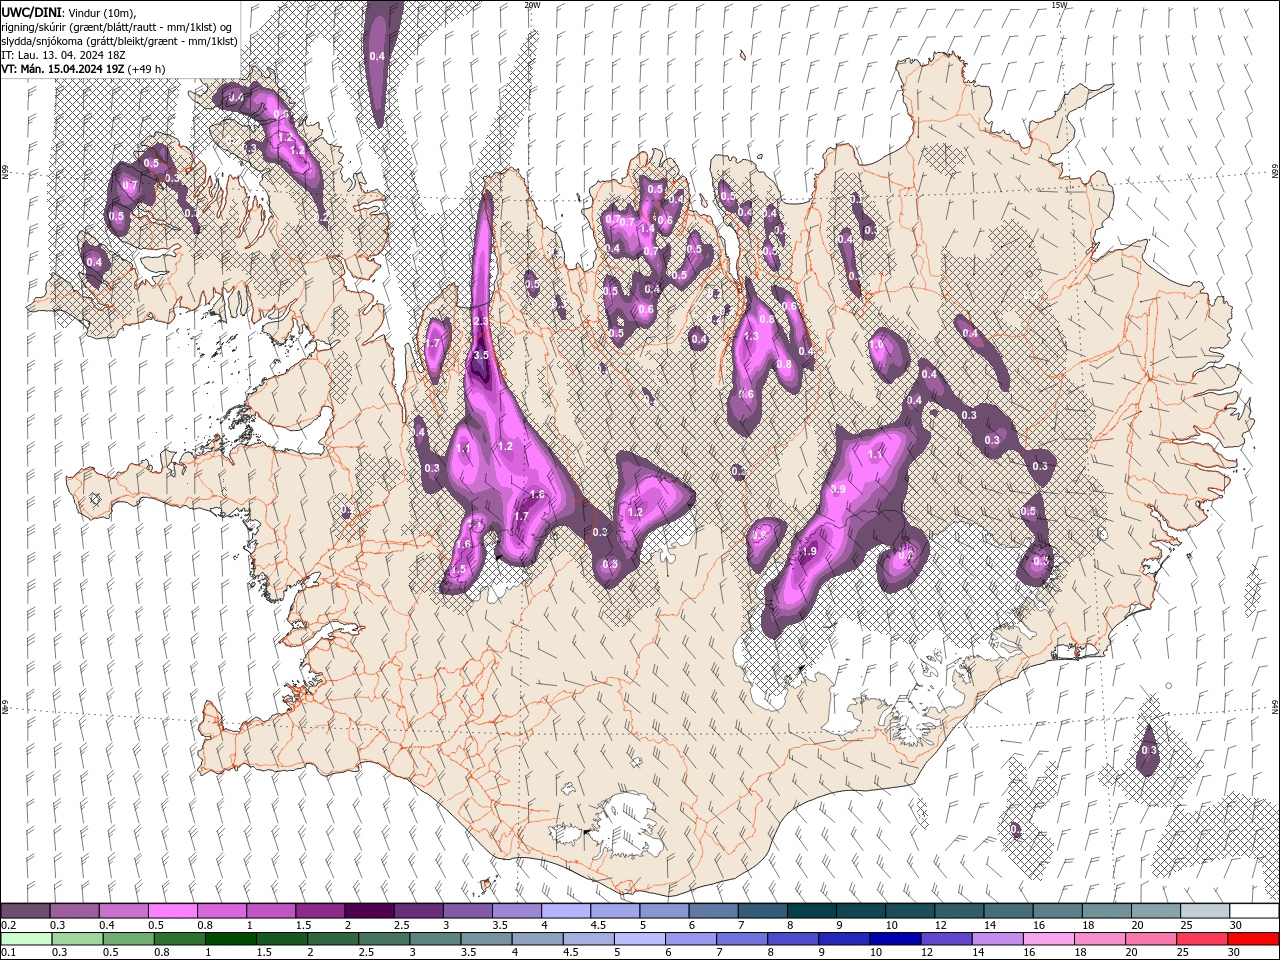Click the '(+49 h)' forecast offset text

click(146, 69)
